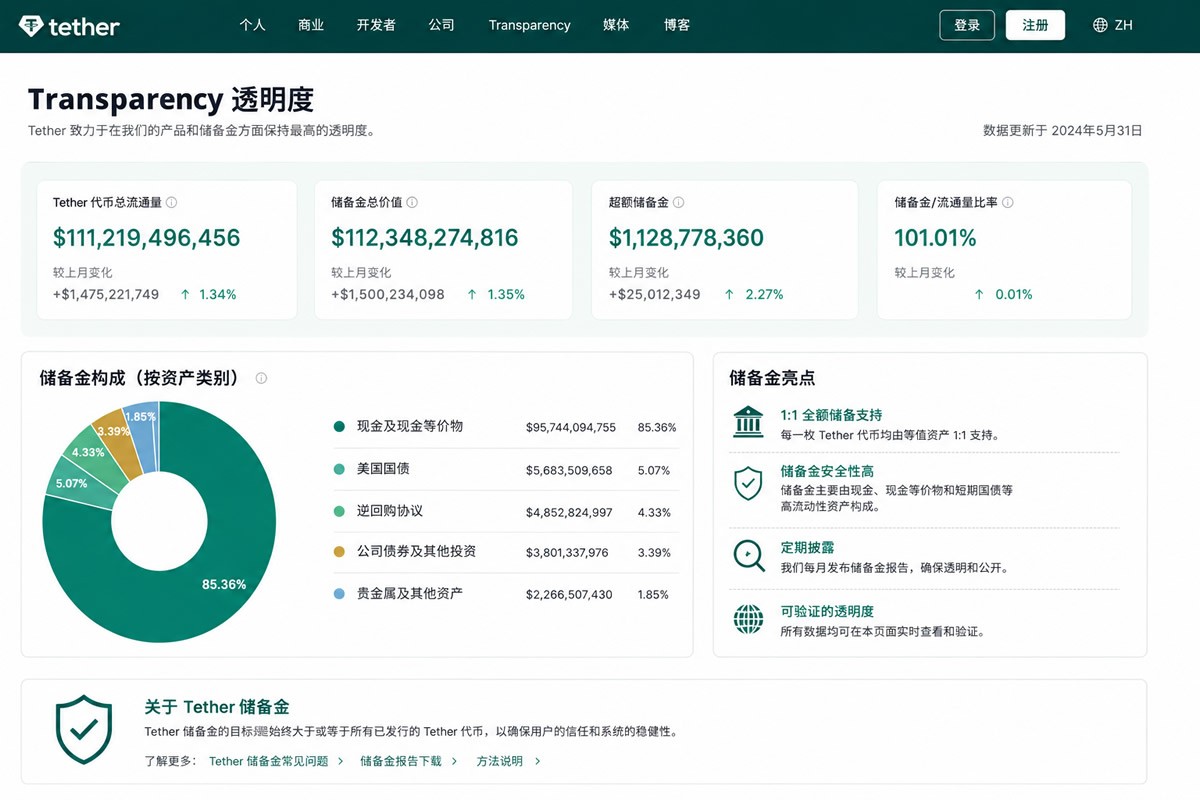Click info icon next to 超额储备金
The image size is (1200, 800).
tap(678, 202)
